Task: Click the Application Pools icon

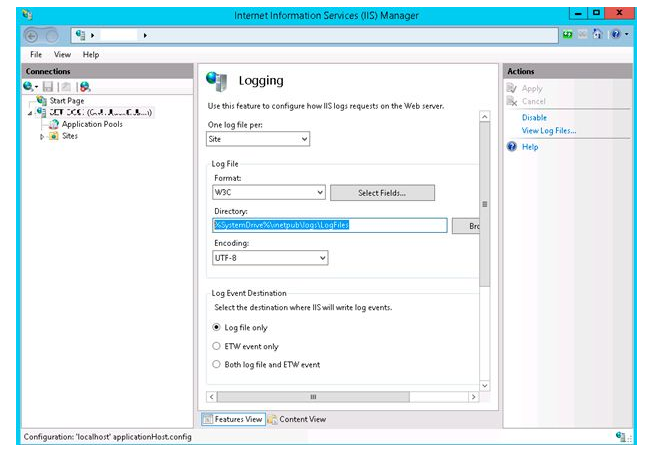Action: click(x=54, y=124)
